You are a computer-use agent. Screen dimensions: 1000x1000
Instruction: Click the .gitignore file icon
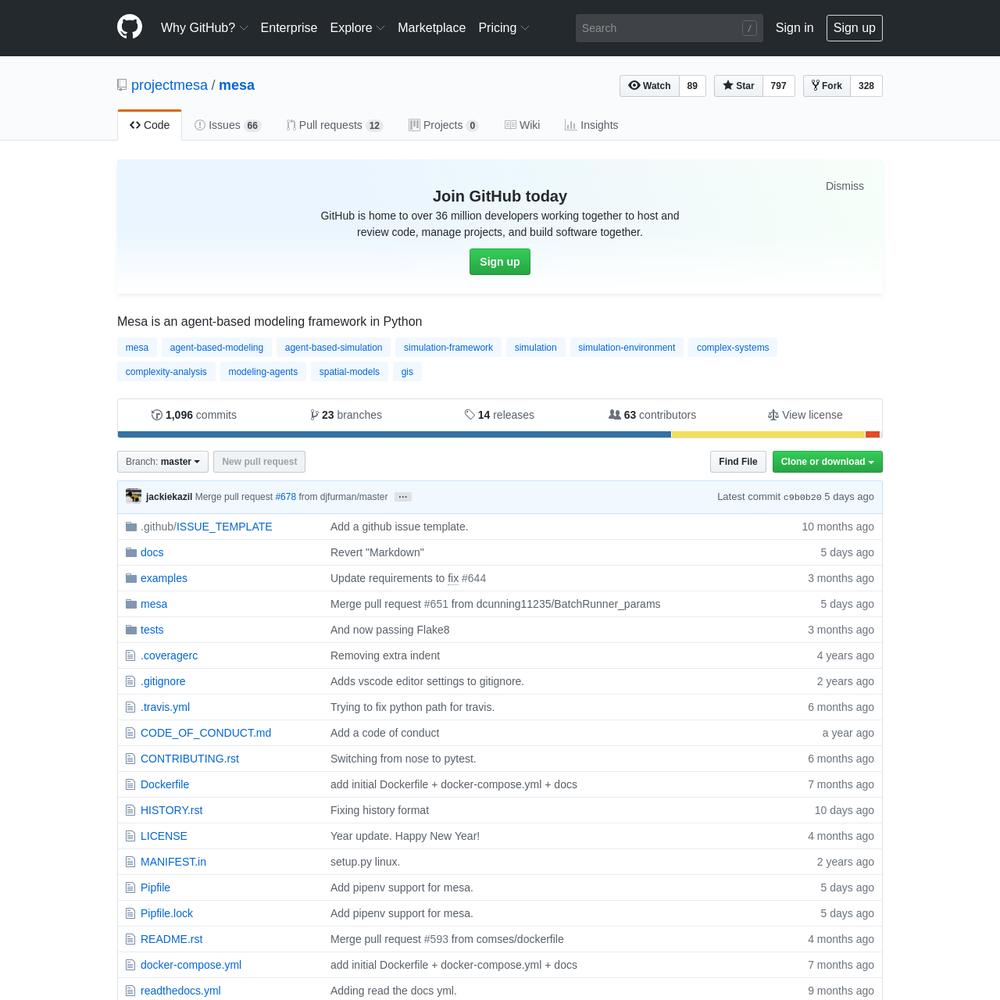coord(131,681)
